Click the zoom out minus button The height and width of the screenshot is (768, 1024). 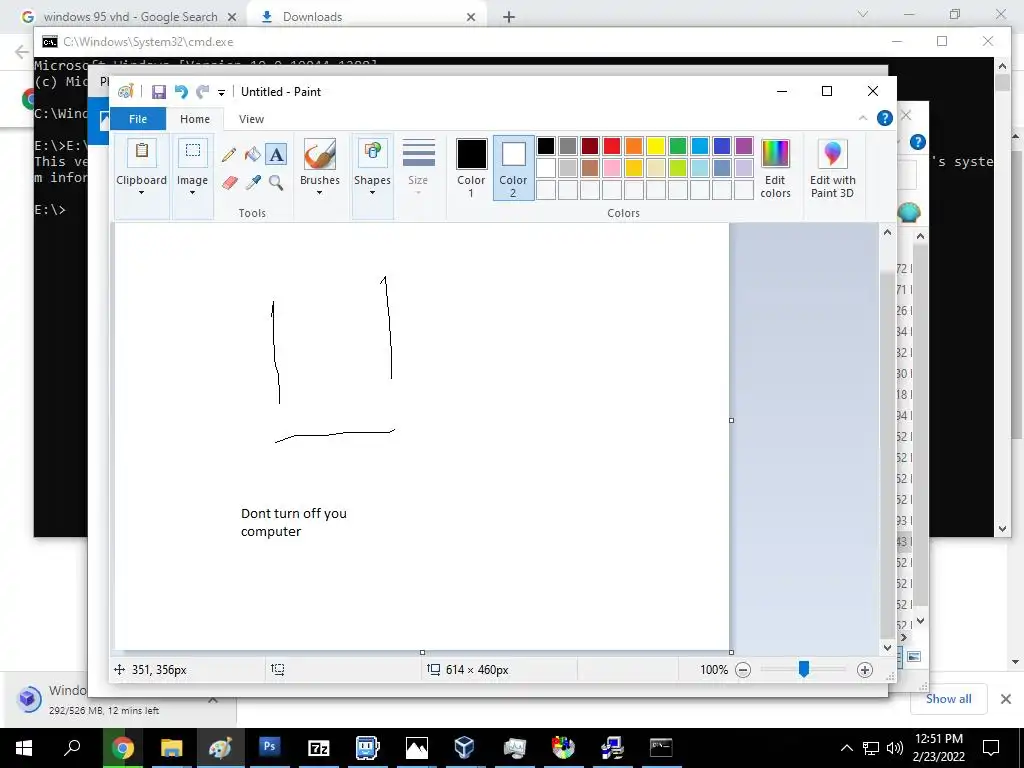(743, 670)
